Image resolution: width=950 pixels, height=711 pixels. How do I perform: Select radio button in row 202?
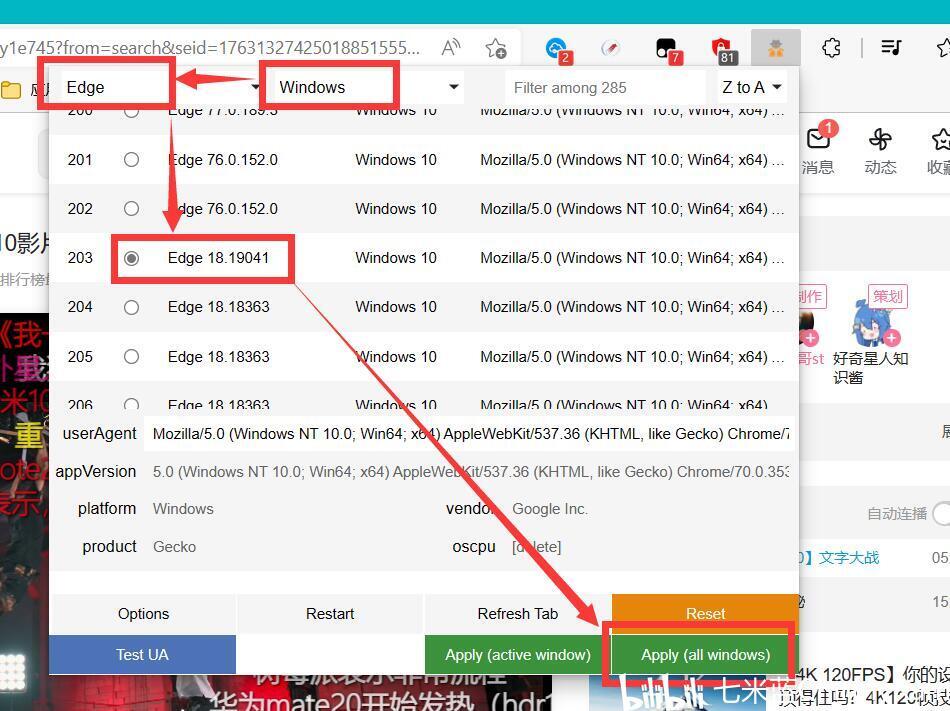(131, 209)
